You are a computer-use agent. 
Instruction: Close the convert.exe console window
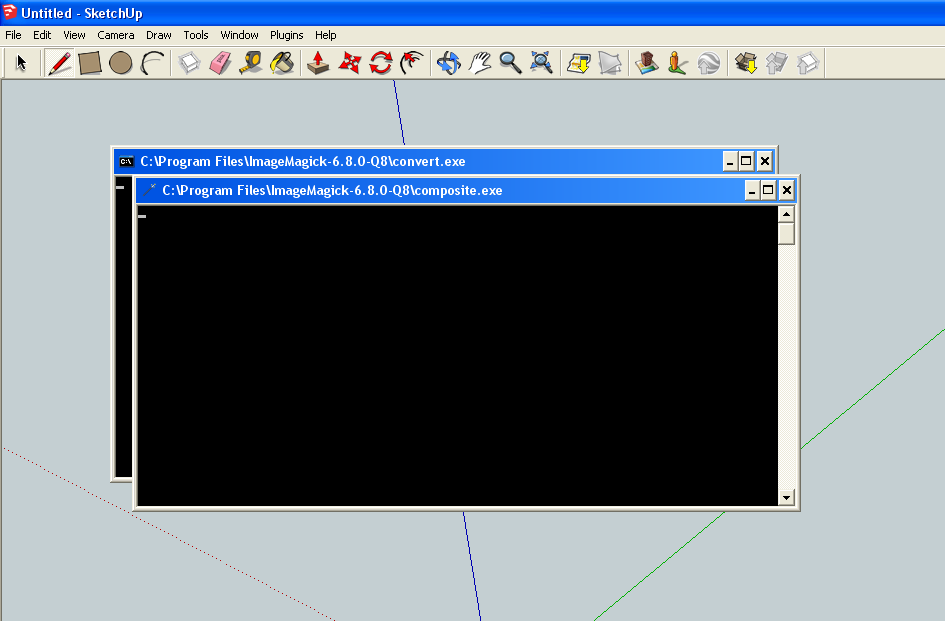pos(765,161)
